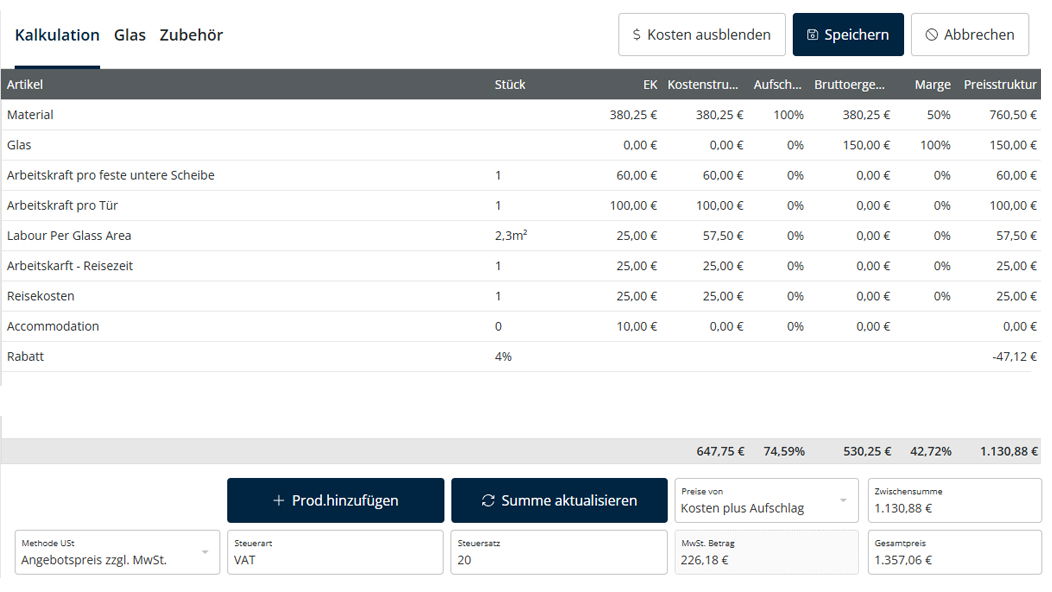The image size is (1052, 592).
Task: Click the 4% value in Rabatt row
Action: (x=503, y=357)
